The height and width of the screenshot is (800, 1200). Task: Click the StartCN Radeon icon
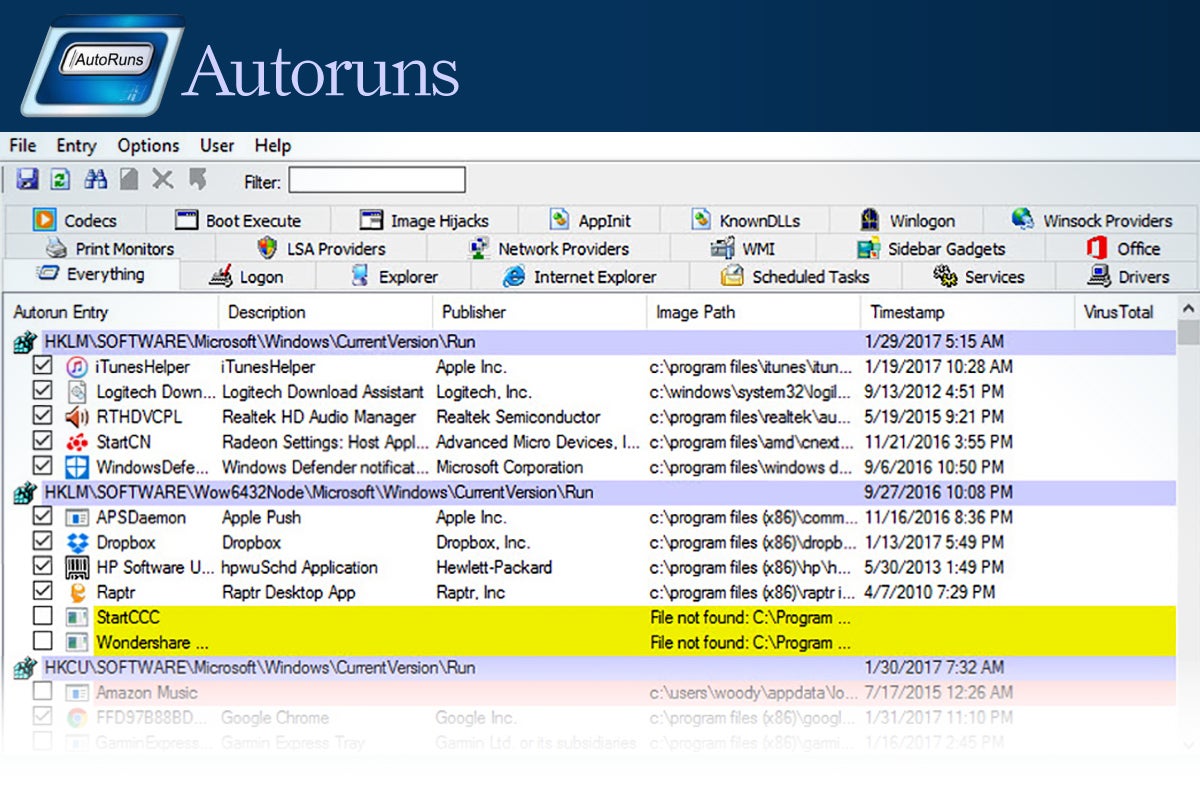[x=77, y=442]
